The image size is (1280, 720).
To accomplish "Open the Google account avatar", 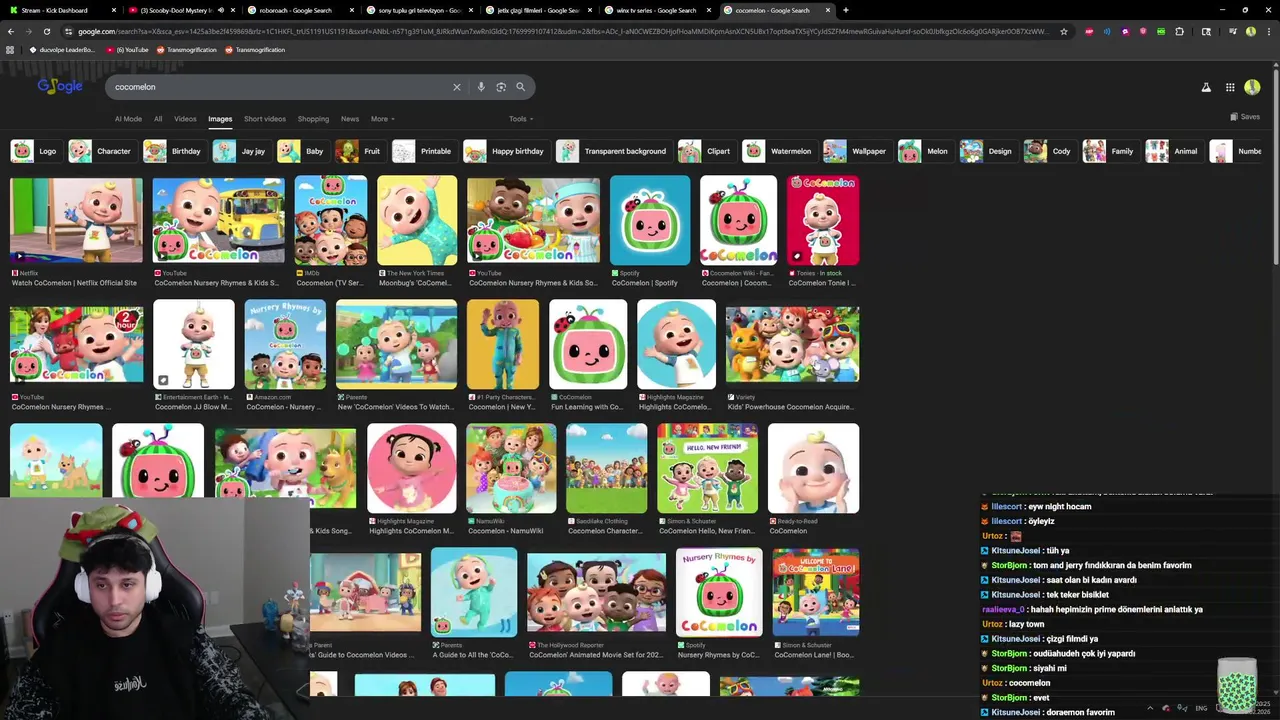I will 1252,87.
